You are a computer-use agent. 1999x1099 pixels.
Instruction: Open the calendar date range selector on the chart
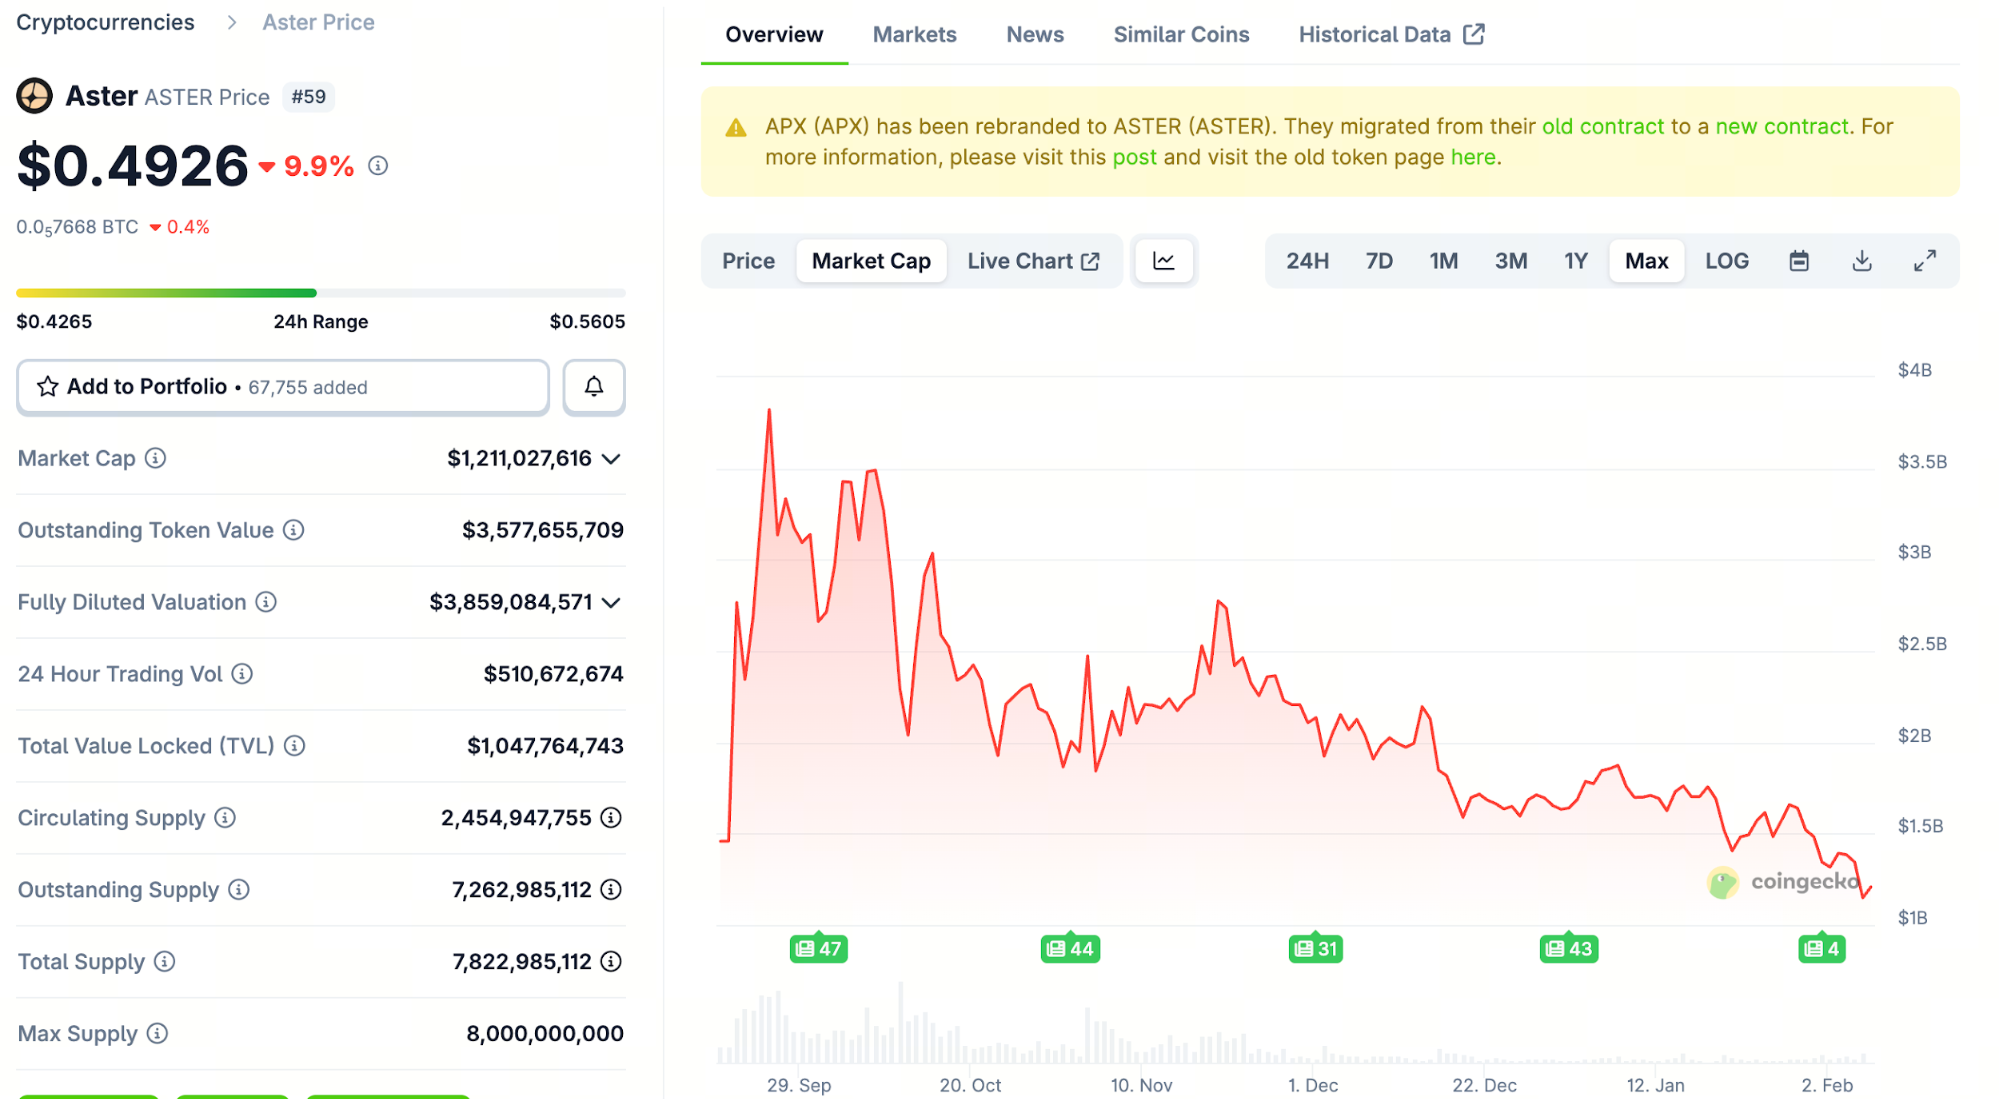click(x=1799, y=260)
